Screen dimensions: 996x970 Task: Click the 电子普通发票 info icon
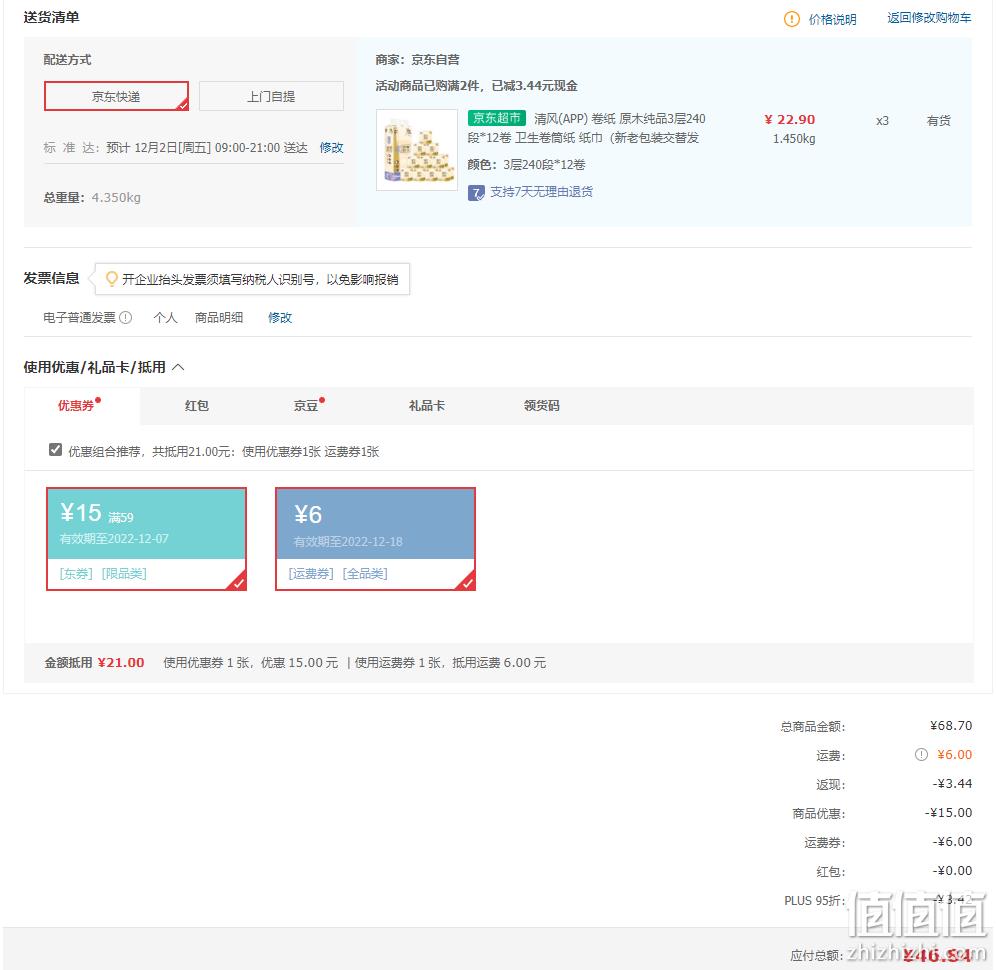tap(126, 317)
